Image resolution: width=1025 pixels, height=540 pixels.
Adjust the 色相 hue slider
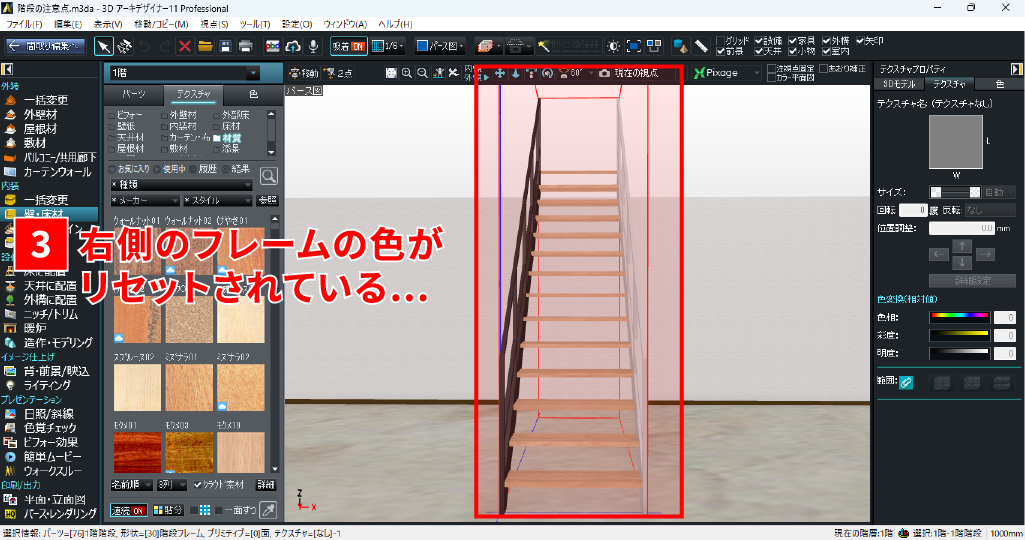(x=959, y=317)
